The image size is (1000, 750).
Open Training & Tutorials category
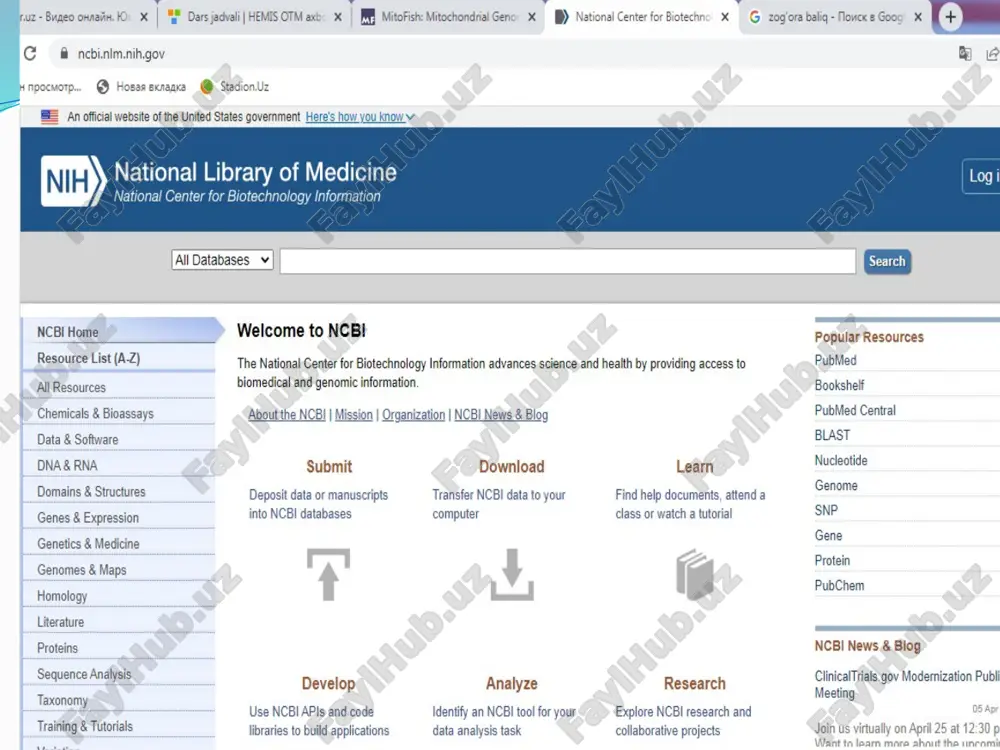tap(118, 726)
